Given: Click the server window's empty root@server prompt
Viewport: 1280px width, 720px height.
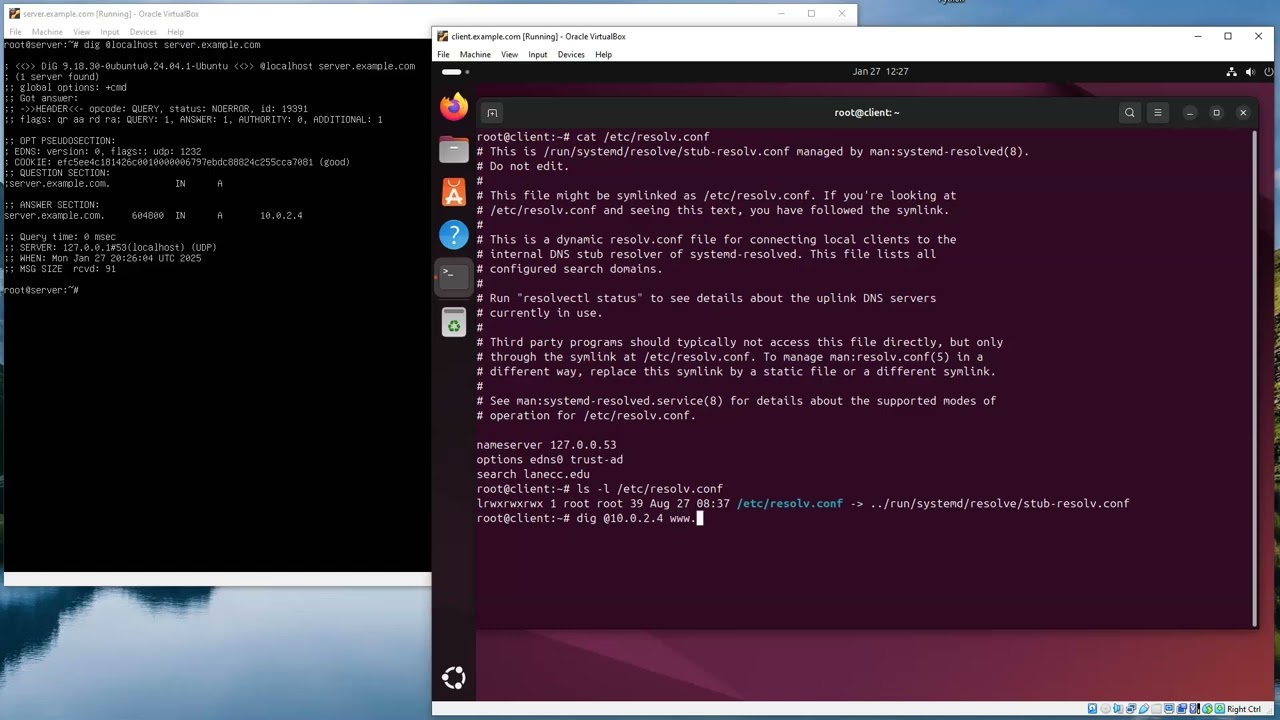Looking at the screenshot, I should click(x=41, y=290).
